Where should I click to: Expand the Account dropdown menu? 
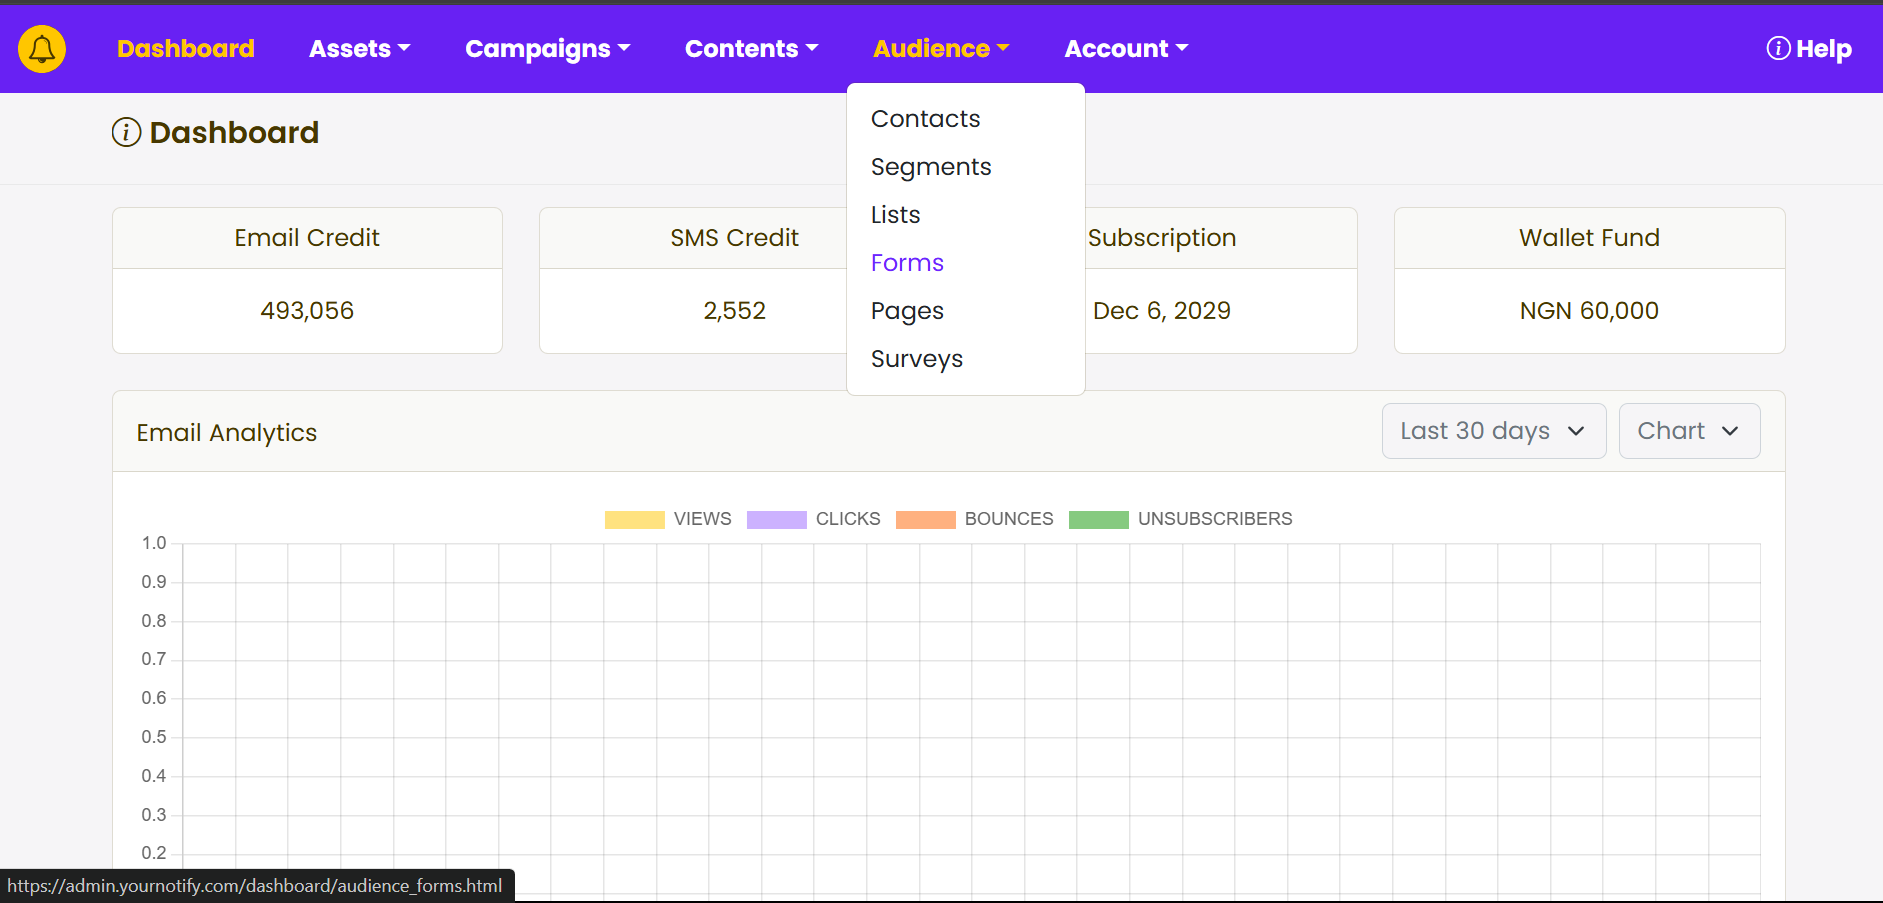pos(1126,49)
